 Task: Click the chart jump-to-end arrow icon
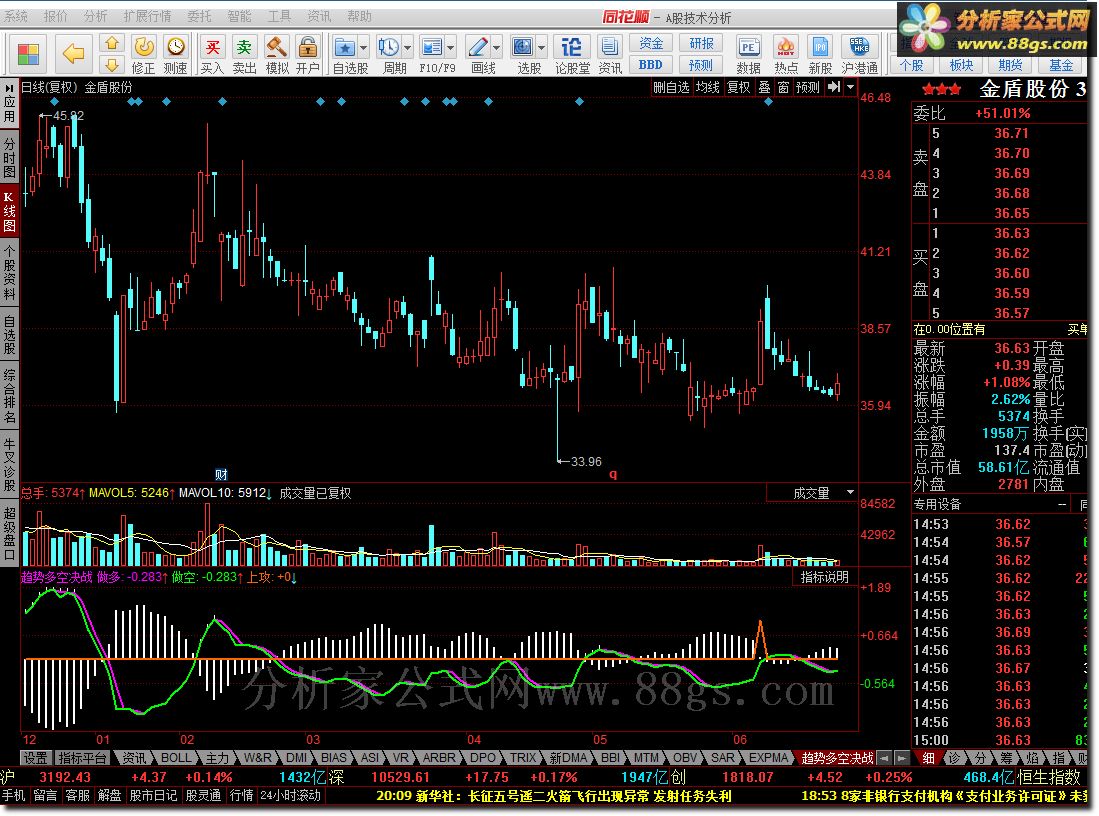833,87
